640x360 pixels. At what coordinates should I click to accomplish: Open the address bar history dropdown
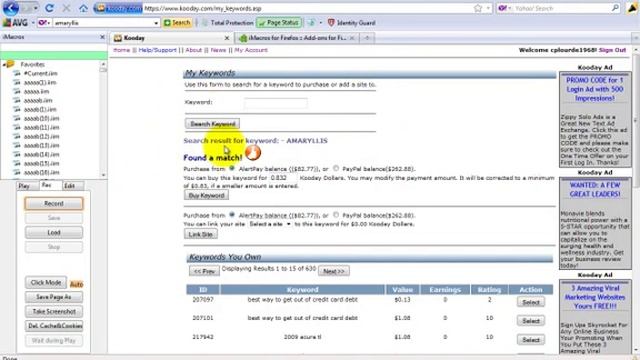pyautogui.click(x=488, y=8)
